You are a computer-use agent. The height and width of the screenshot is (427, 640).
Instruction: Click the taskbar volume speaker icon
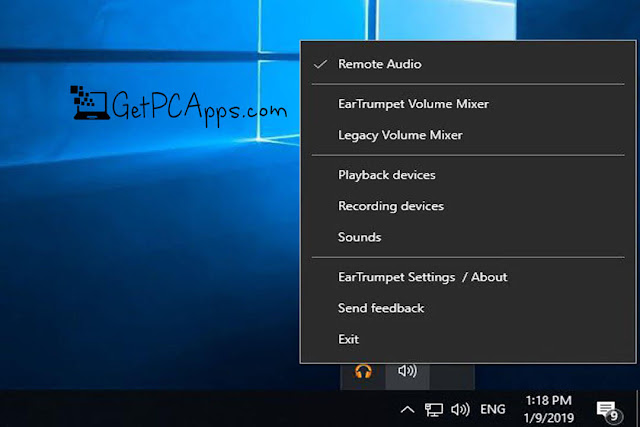click(460, 409)
